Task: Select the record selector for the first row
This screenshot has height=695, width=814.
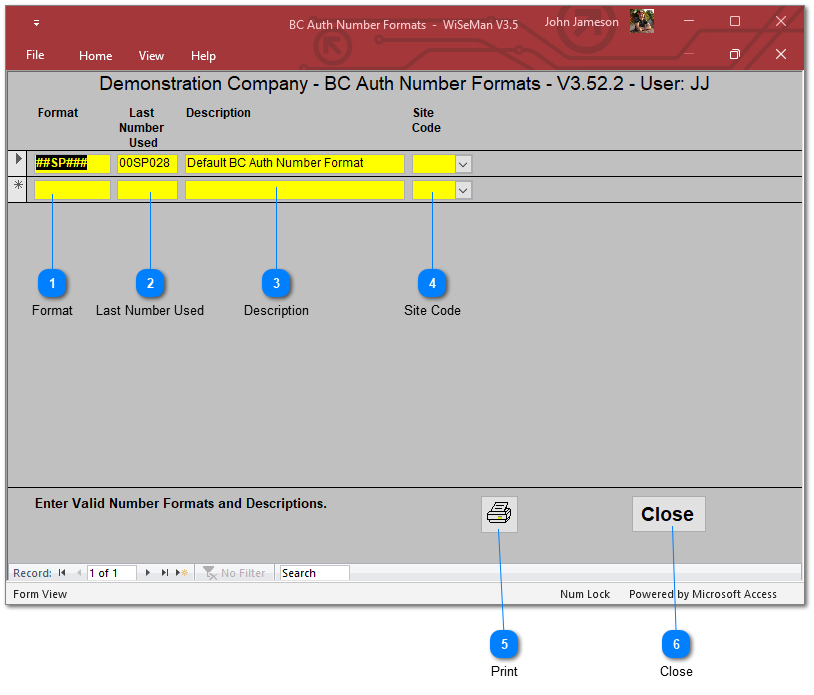Action: tap(18, 163)
